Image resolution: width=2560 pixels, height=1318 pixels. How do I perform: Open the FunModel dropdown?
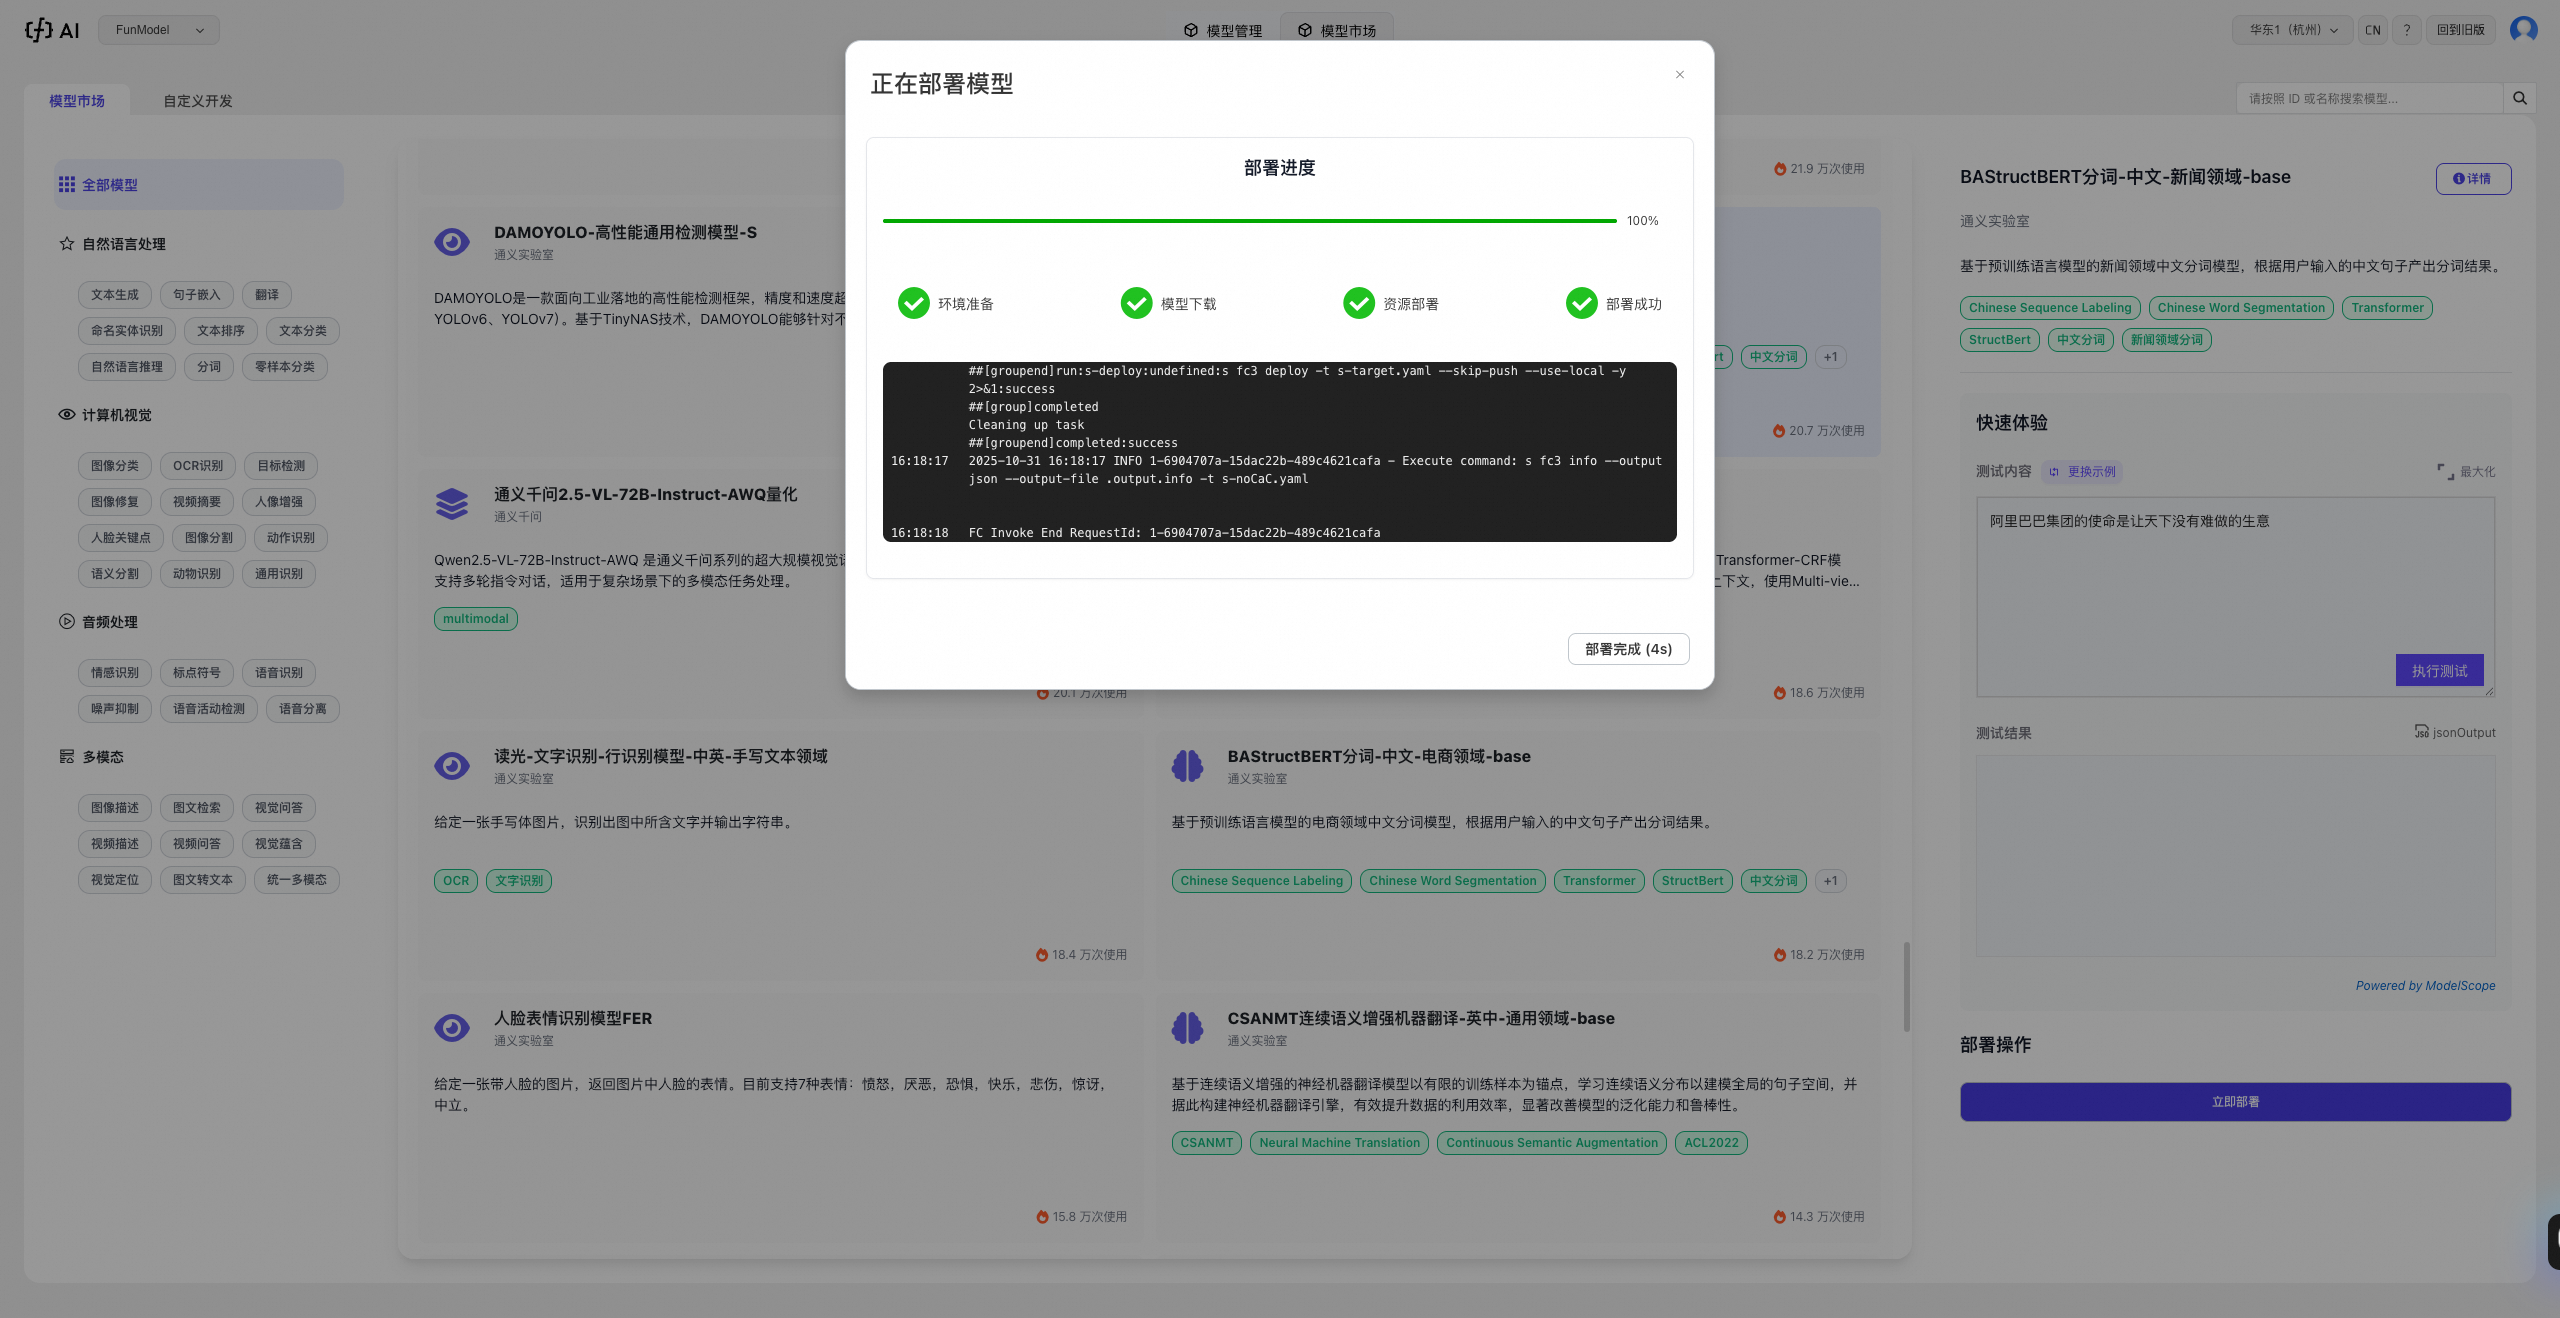pos(159,30)
